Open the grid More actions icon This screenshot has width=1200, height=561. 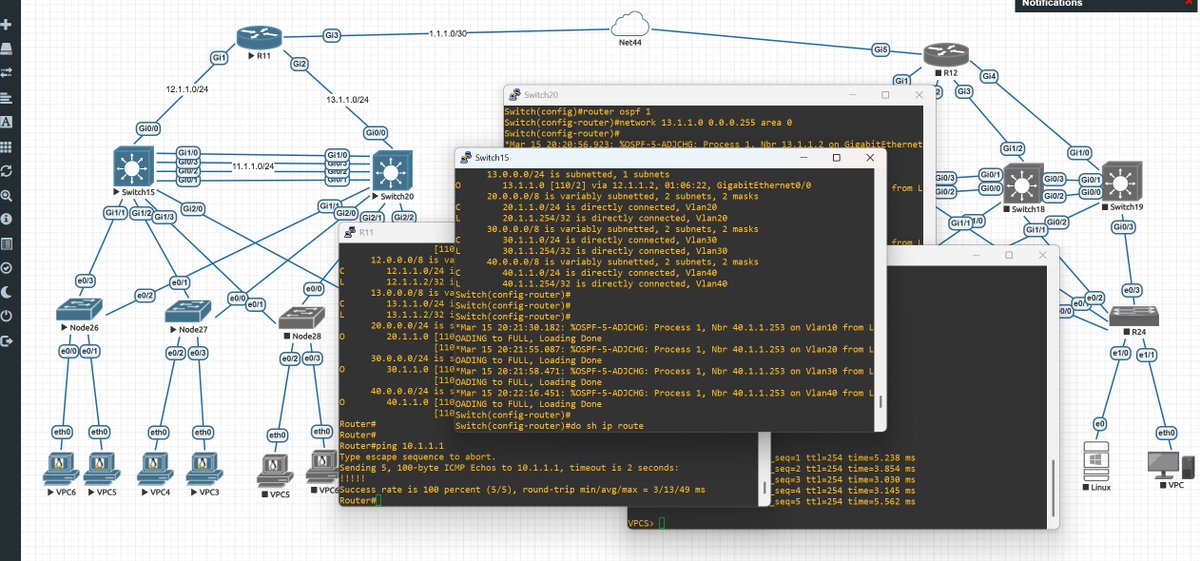(x=7, y=146)
